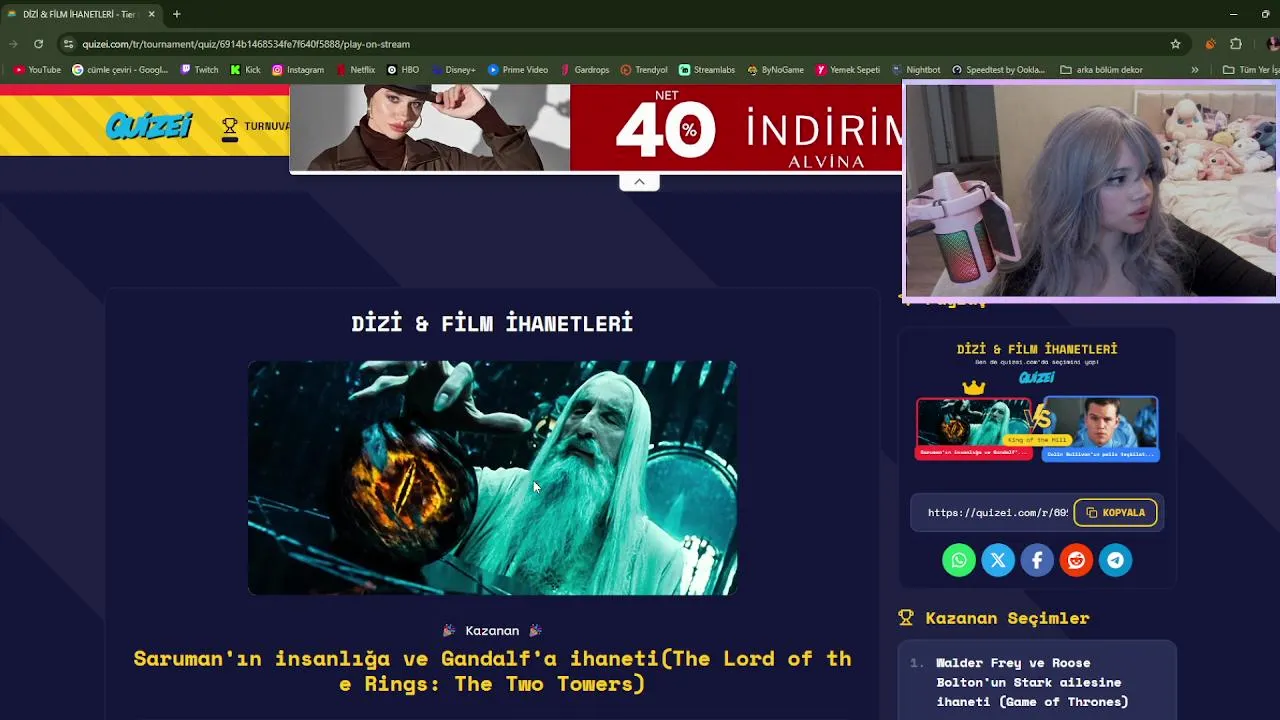Open the Gardrops bookmark
Screen dimensions: 1280x720
(x=585, y=70)
